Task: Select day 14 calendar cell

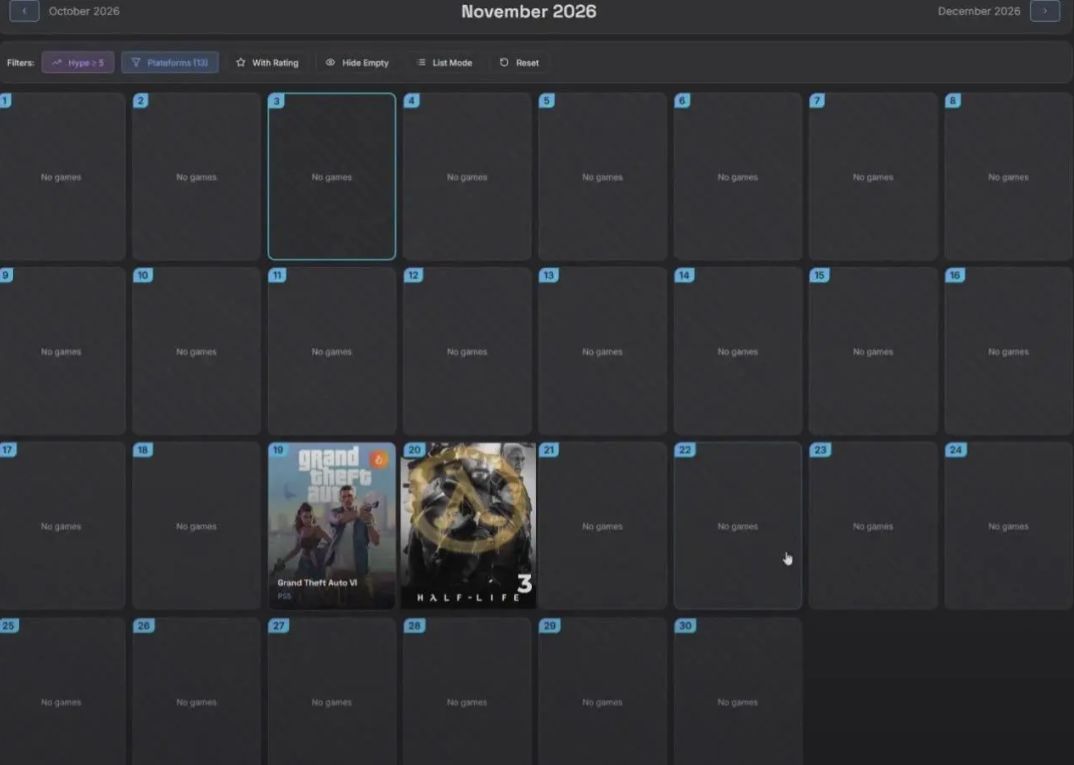Action: (738, 351)
